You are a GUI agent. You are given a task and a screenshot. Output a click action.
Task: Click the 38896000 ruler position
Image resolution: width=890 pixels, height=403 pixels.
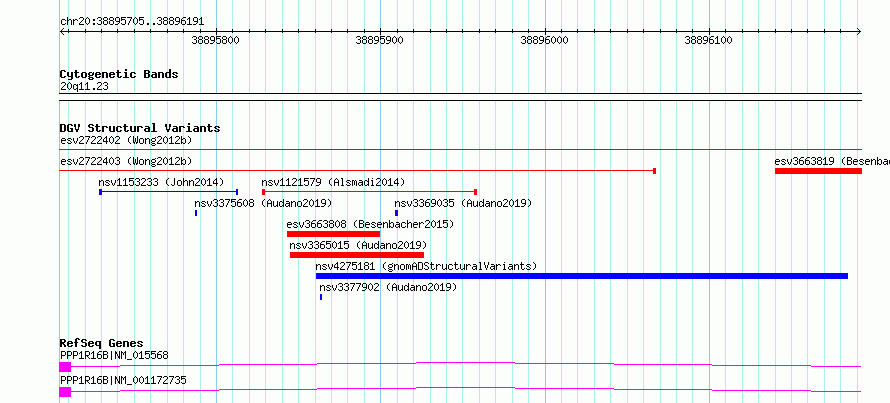click(544, 40)
